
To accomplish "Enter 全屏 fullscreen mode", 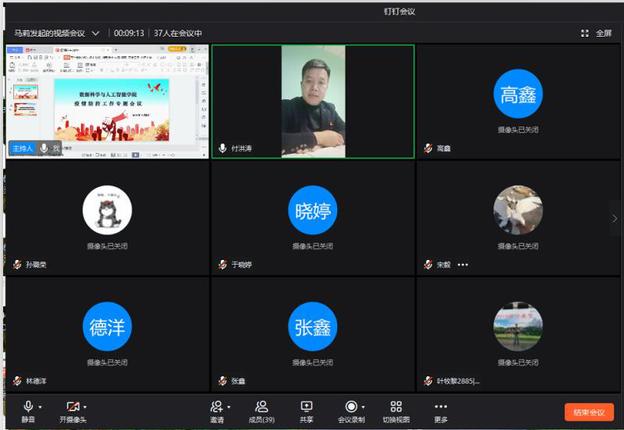I will pyautogui.click(x=597, y=33).
